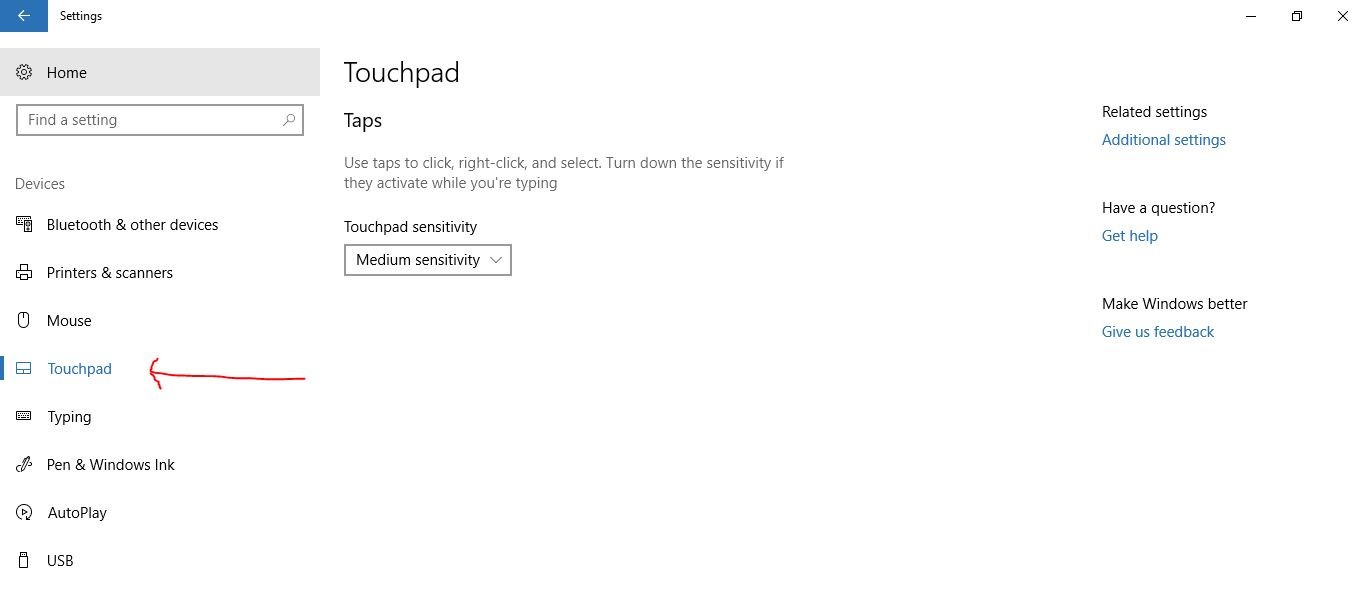Click the Get help link
The image size is (1366, 601).
[1129, 235]
